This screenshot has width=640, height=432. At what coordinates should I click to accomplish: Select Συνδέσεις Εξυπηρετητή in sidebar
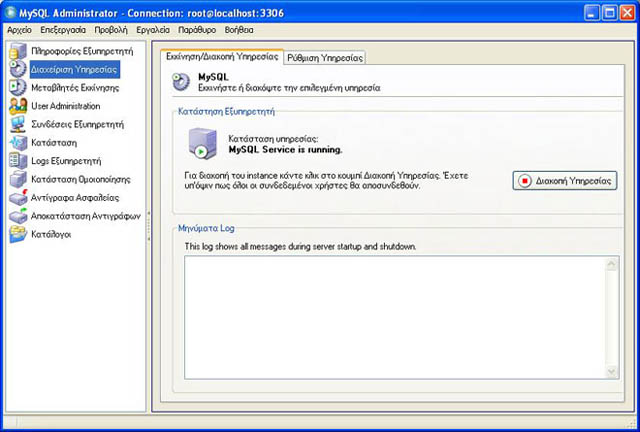pos(78,125)
